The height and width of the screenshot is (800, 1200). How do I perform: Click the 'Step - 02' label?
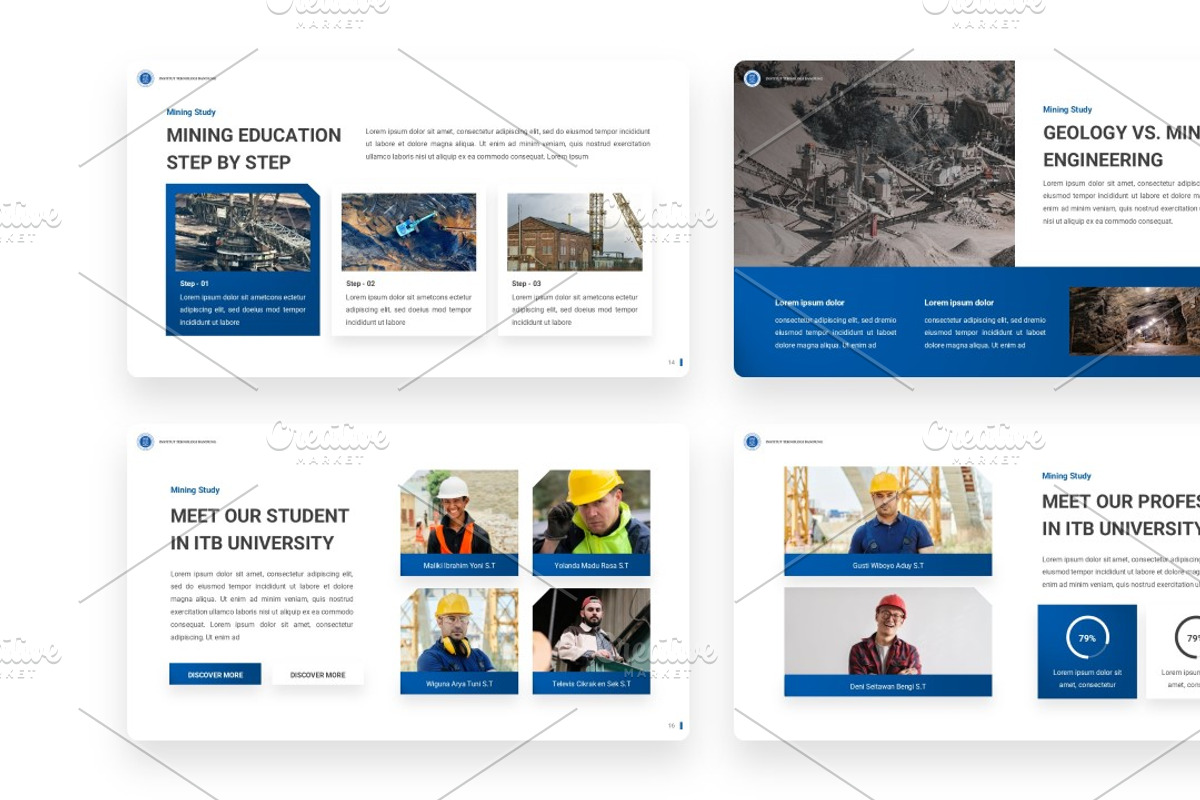click(360, 284)
